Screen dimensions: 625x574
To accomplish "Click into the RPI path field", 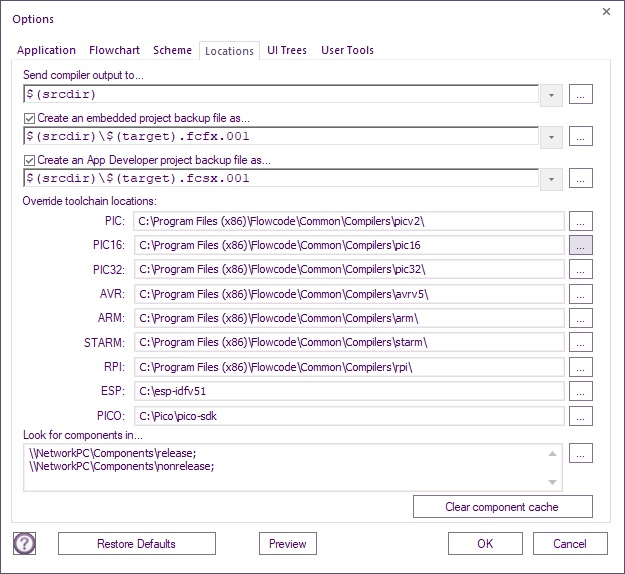I will [349, 367].
